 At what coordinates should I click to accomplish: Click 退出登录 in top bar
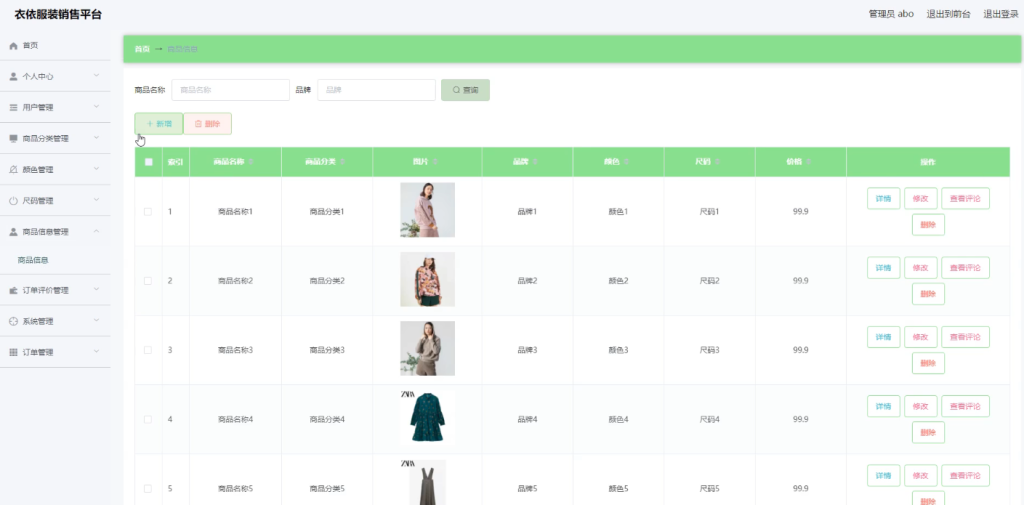1000,14
